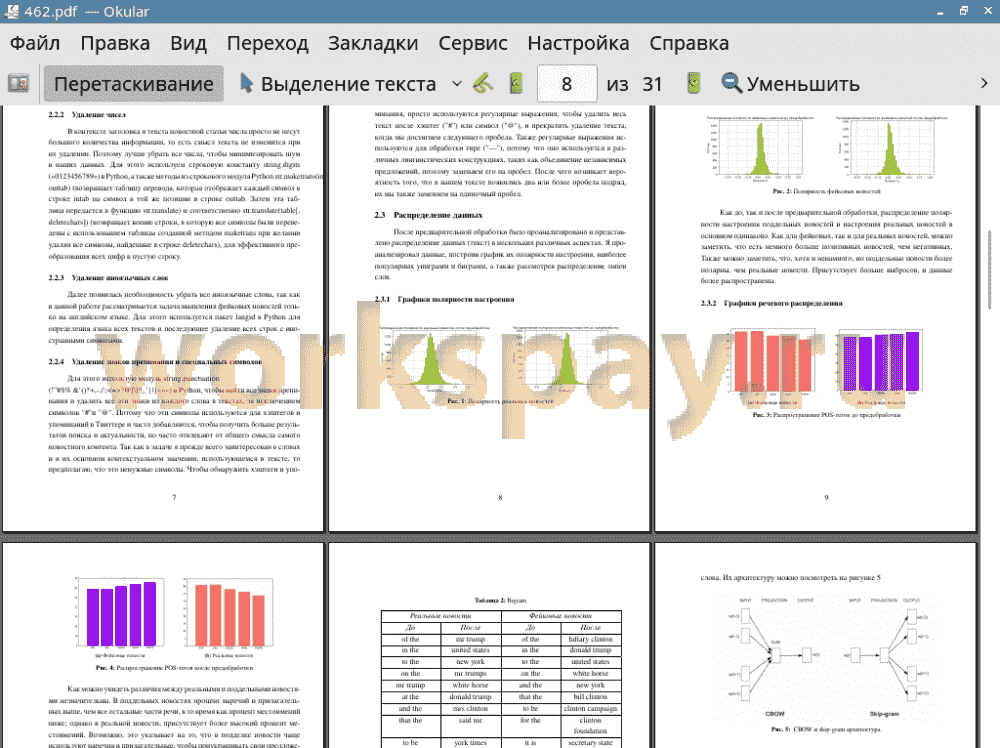The width and height of the screenshot is (1000, 748).
Task: Open the Правка menu
Action: pos(115,43)
